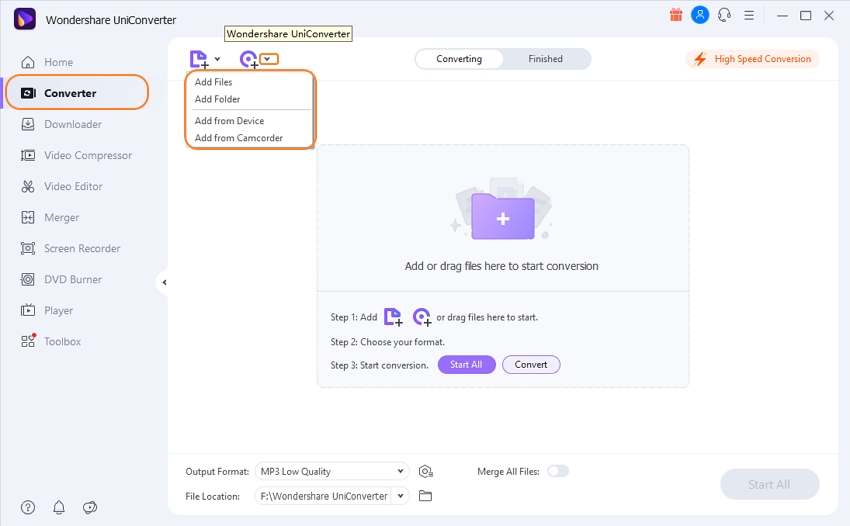850x526 pixels.
Task: Choose Add from Device menu entry
Action: (229, 121)
